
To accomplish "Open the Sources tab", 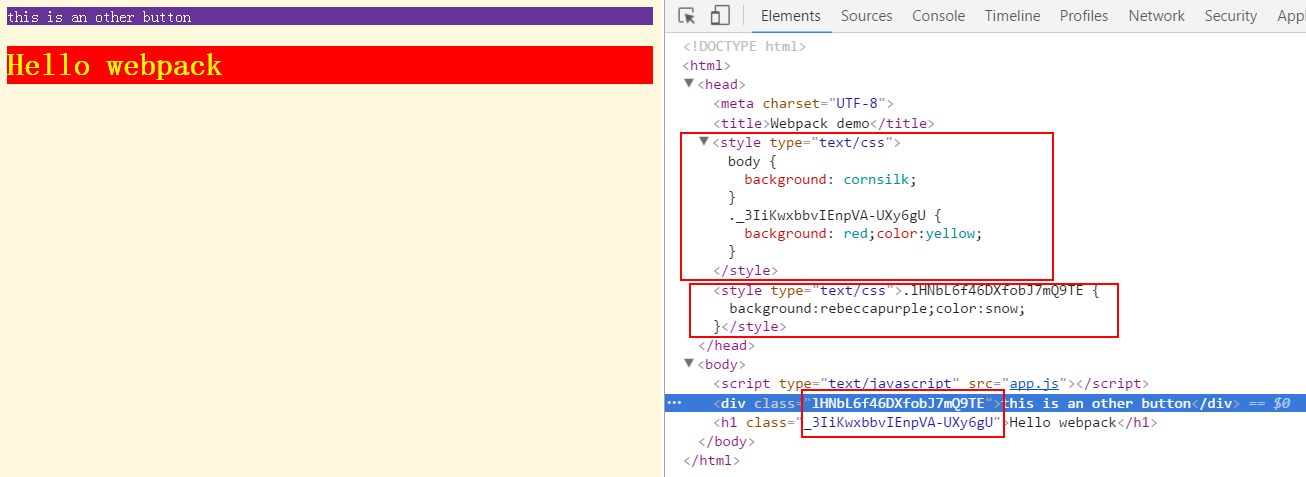I will pos(866,16).
